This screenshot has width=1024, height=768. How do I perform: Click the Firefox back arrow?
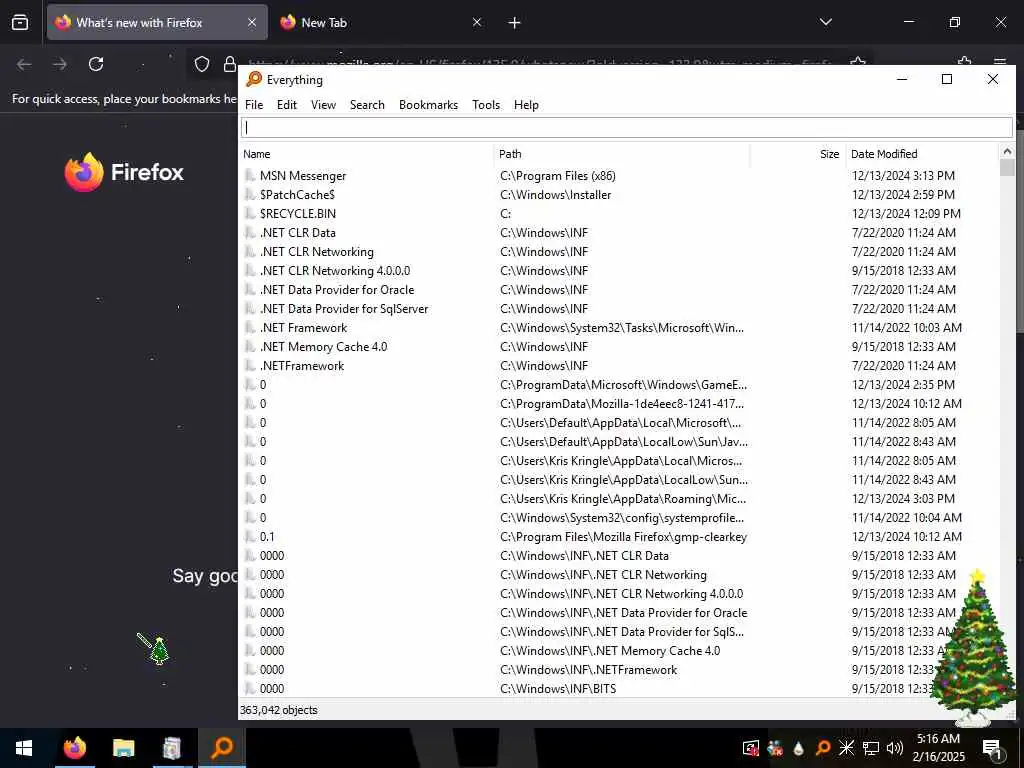coord(24,64)
